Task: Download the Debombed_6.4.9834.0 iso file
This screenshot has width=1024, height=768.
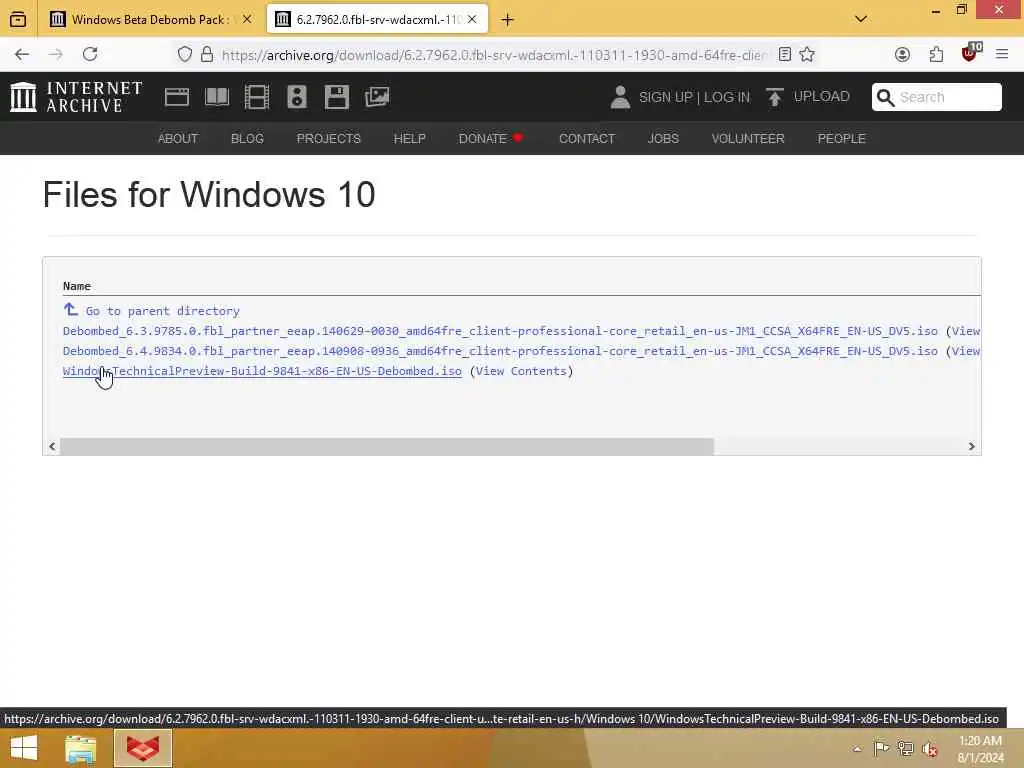Action: pyautogui.click(x=500, y=351)
